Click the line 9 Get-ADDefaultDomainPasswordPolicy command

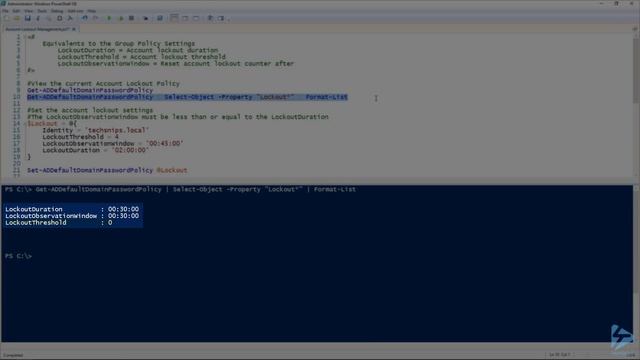click(90, 90)
